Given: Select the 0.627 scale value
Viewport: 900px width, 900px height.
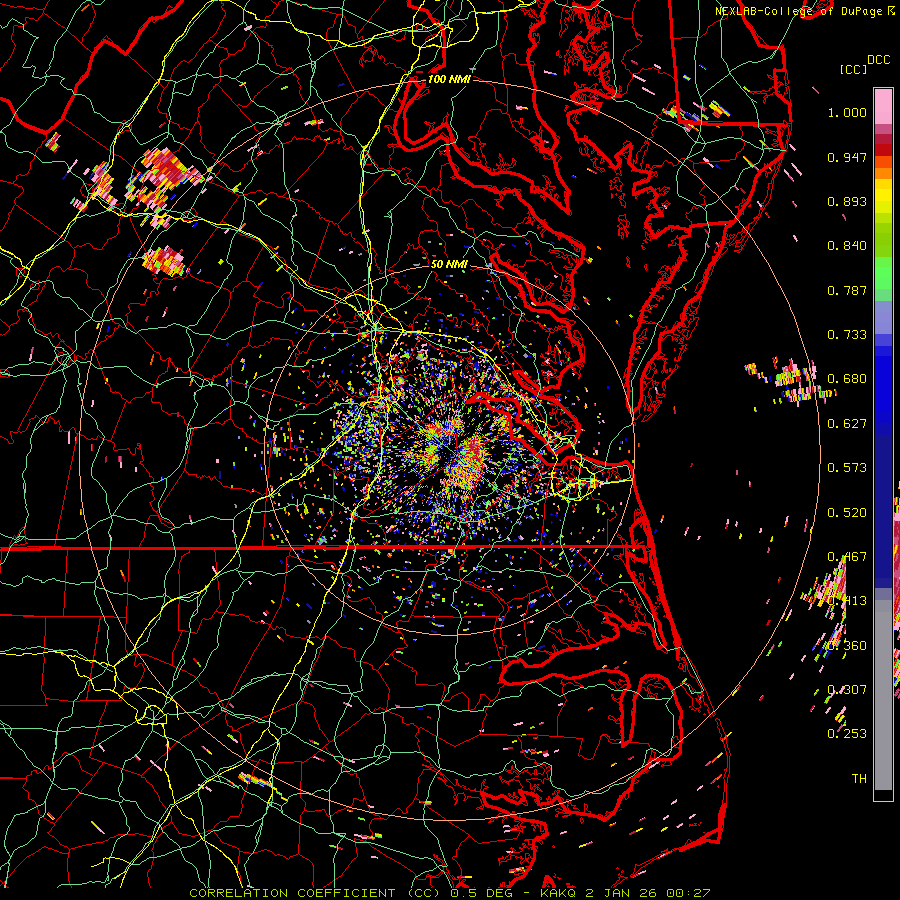Looking at the screenshot, I should point(847,424).
